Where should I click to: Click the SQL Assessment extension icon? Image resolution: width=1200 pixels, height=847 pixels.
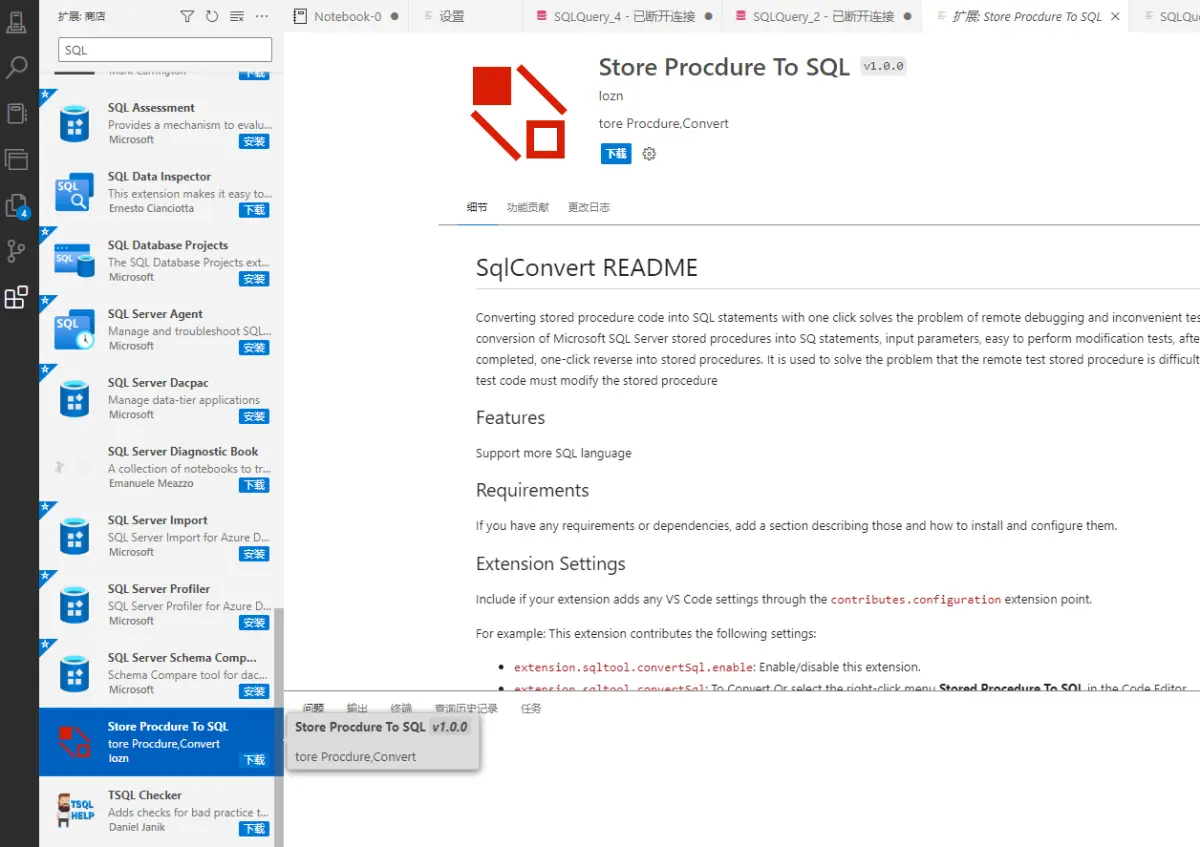[x=74, y=123]
